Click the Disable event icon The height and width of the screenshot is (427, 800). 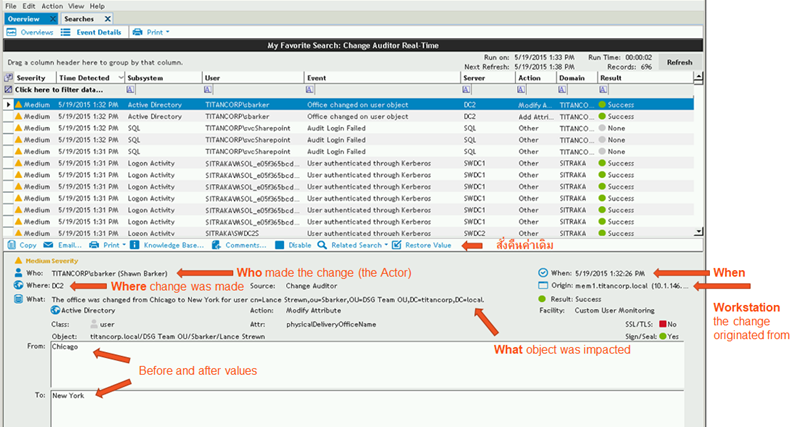pyautogui.click(x=280, y=245)
